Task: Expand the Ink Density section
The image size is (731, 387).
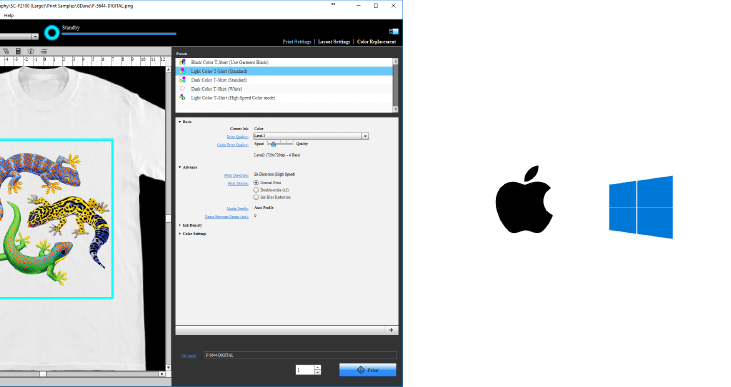Action: [180, 225]
